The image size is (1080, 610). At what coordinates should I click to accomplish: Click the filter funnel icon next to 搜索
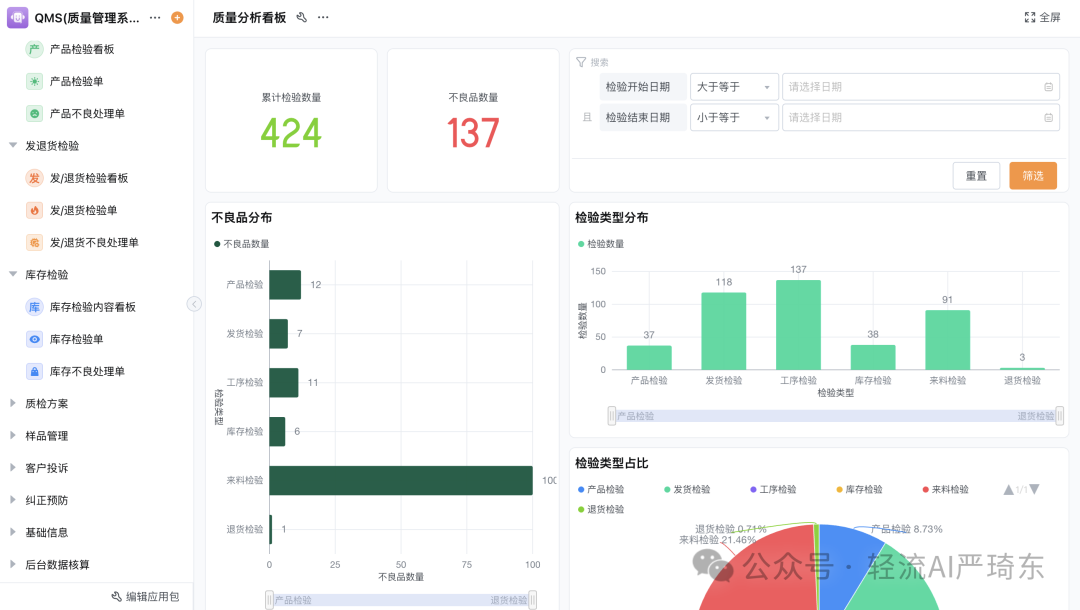(580, 61)
